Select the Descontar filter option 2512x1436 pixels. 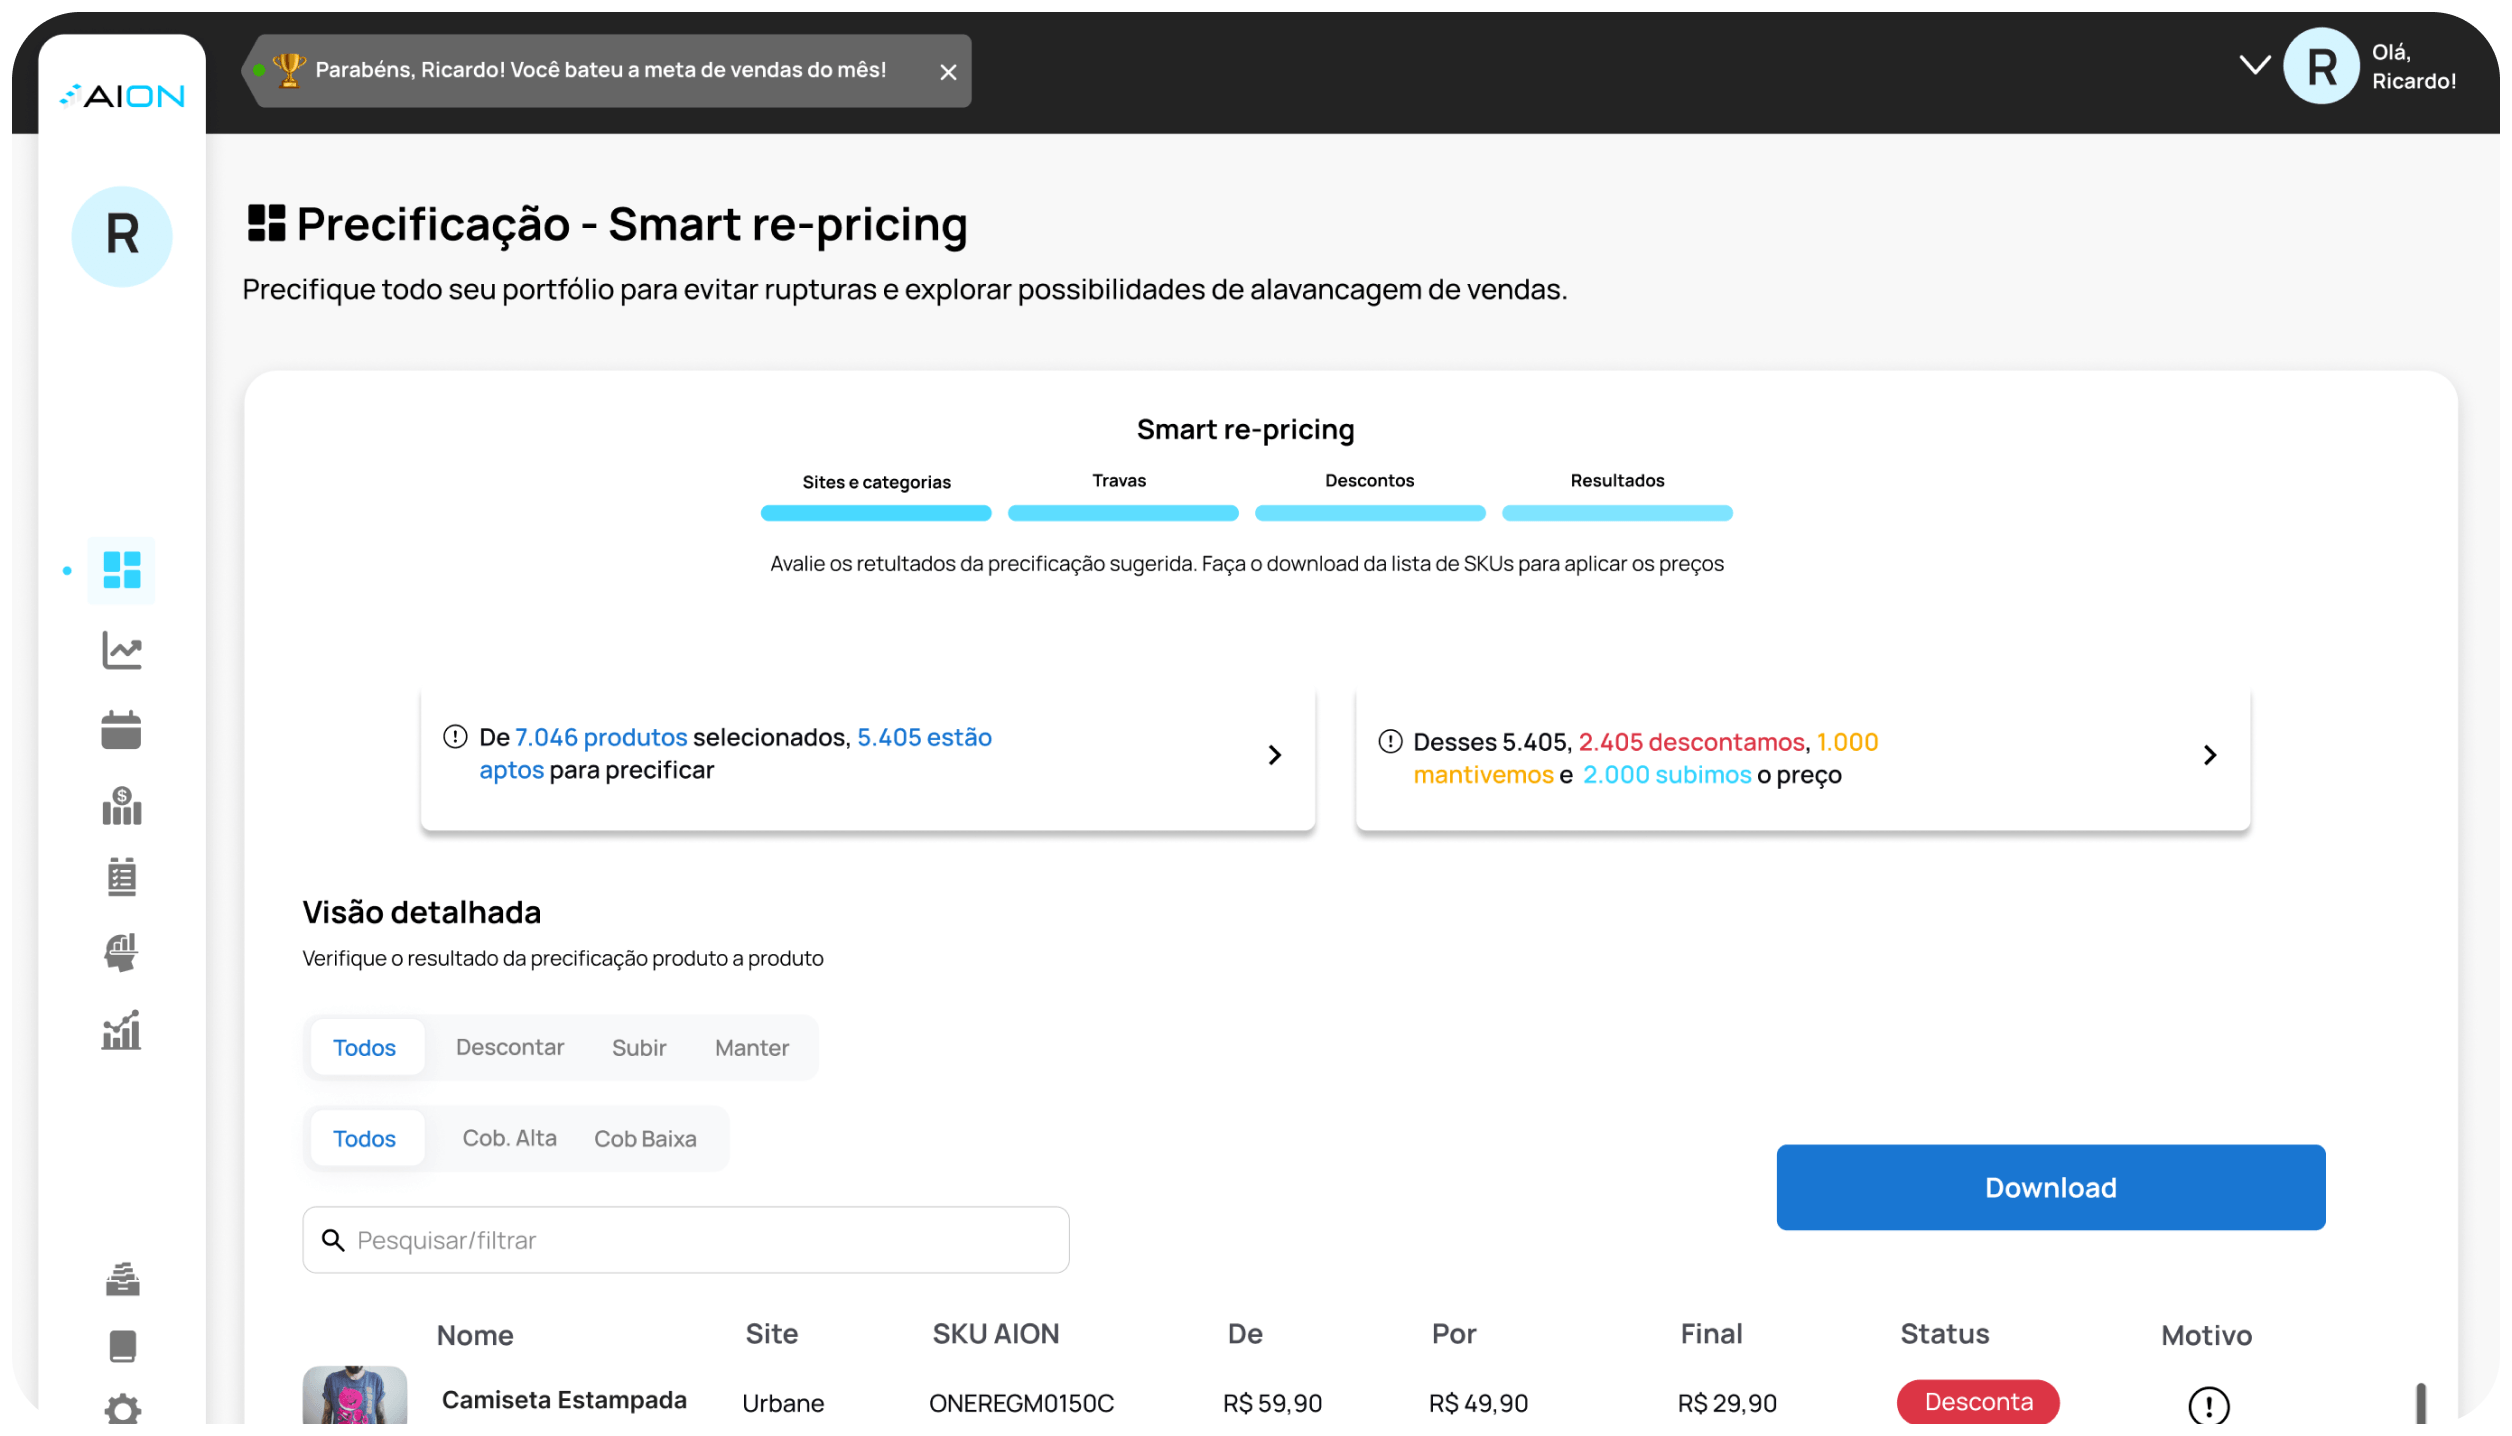[x=509, y=1047]
